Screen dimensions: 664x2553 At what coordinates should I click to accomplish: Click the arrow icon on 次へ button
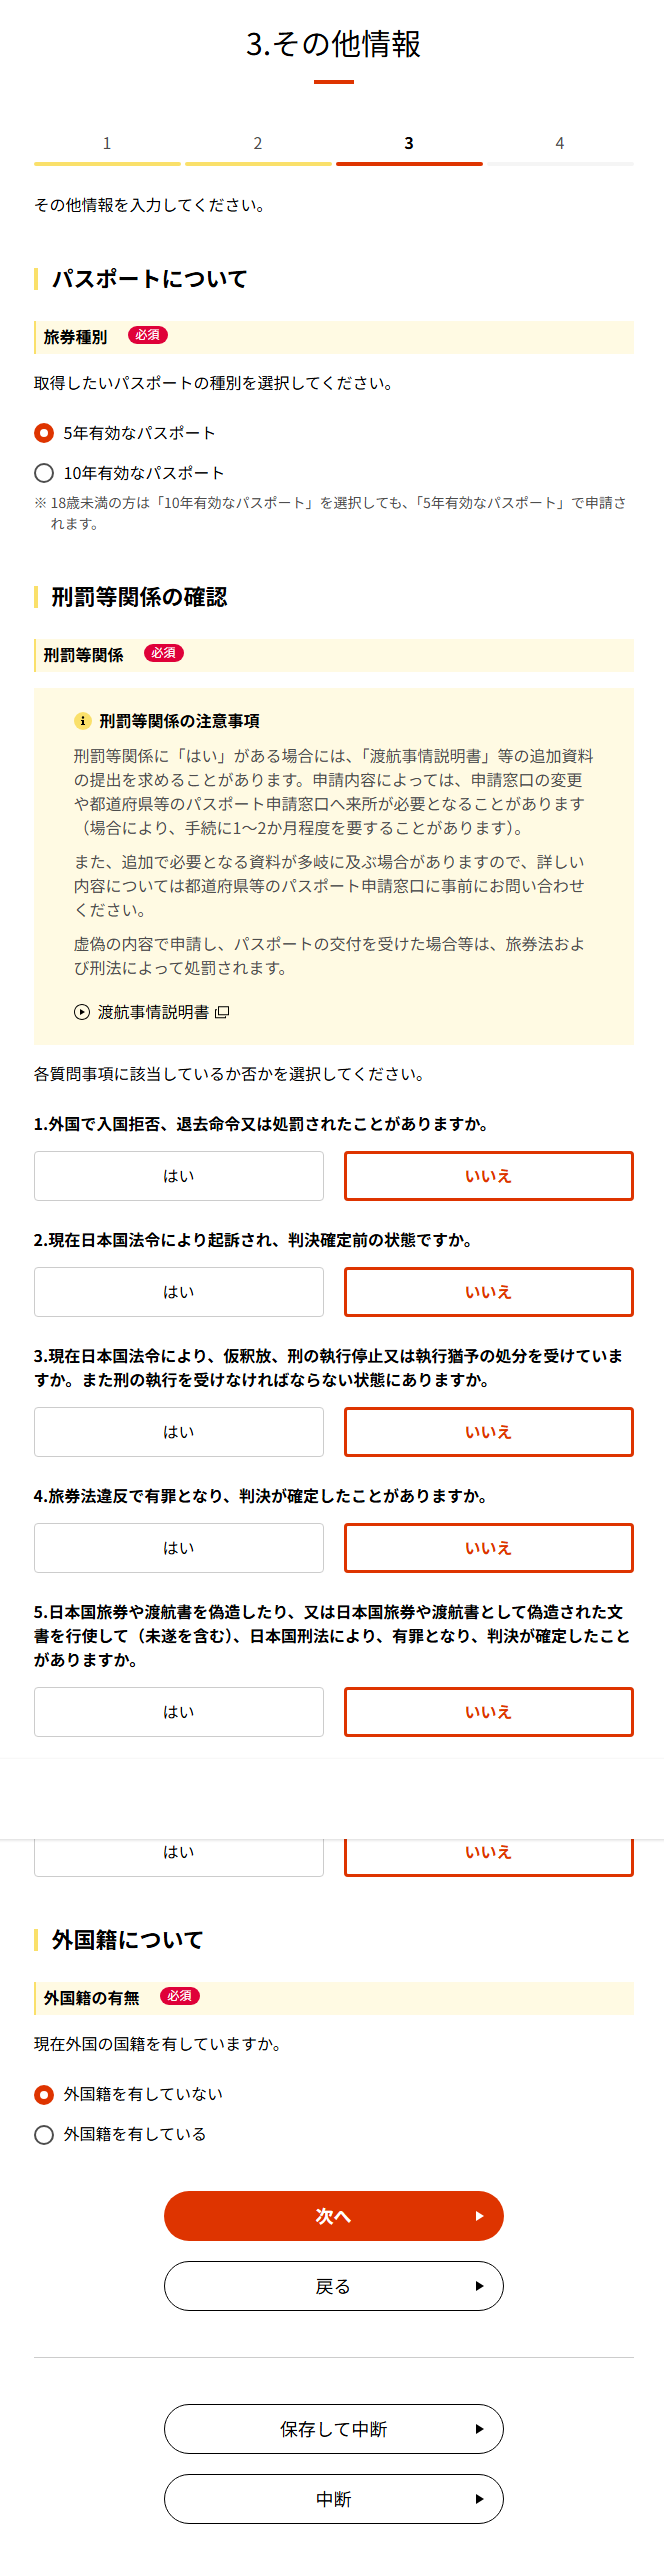pos(479,2216)
